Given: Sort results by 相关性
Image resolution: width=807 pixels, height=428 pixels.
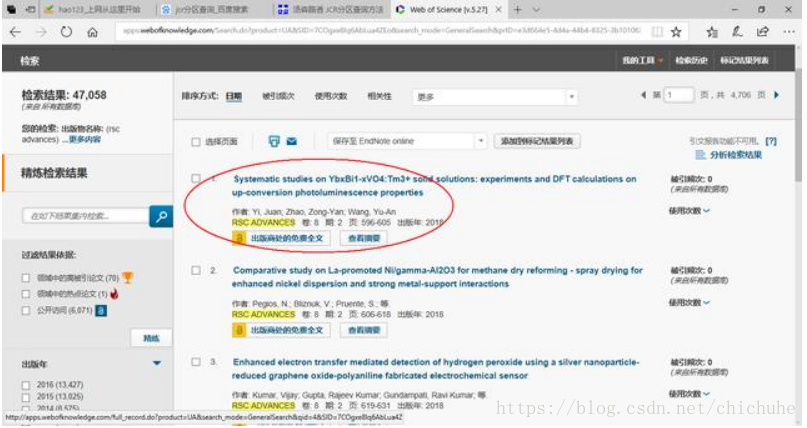Looking at the screenshot, I should click(379, 96).
